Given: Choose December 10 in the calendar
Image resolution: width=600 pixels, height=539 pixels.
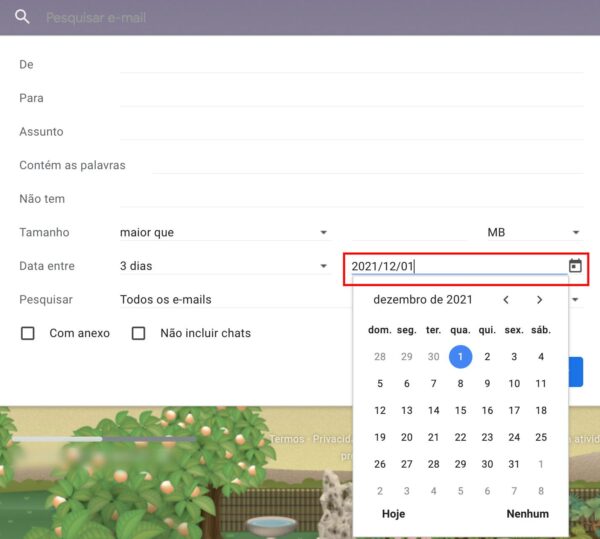Looking at the screenshot, I should pos(514,383).
